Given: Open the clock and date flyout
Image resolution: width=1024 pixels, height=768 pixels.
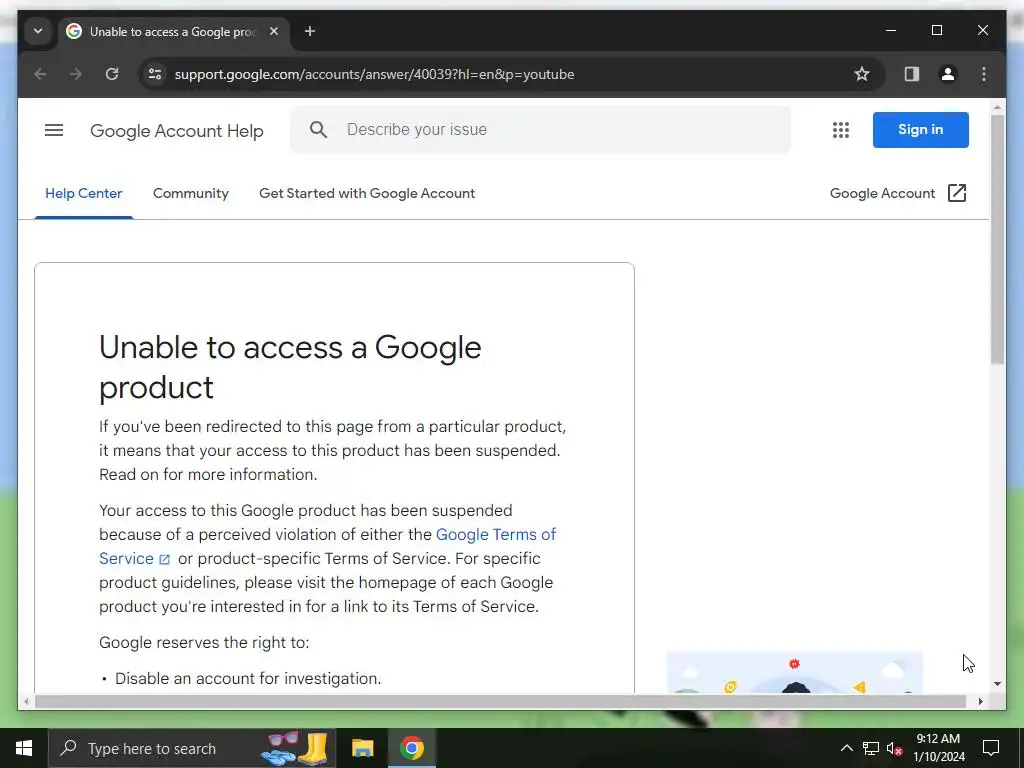Looking at the screenshot, I should tap(938, 748).
